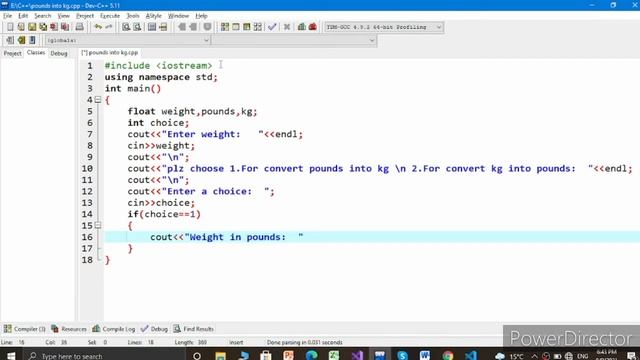Open the (globals) scope dropdown
The image size is (640, 360).
pos(127,40)
